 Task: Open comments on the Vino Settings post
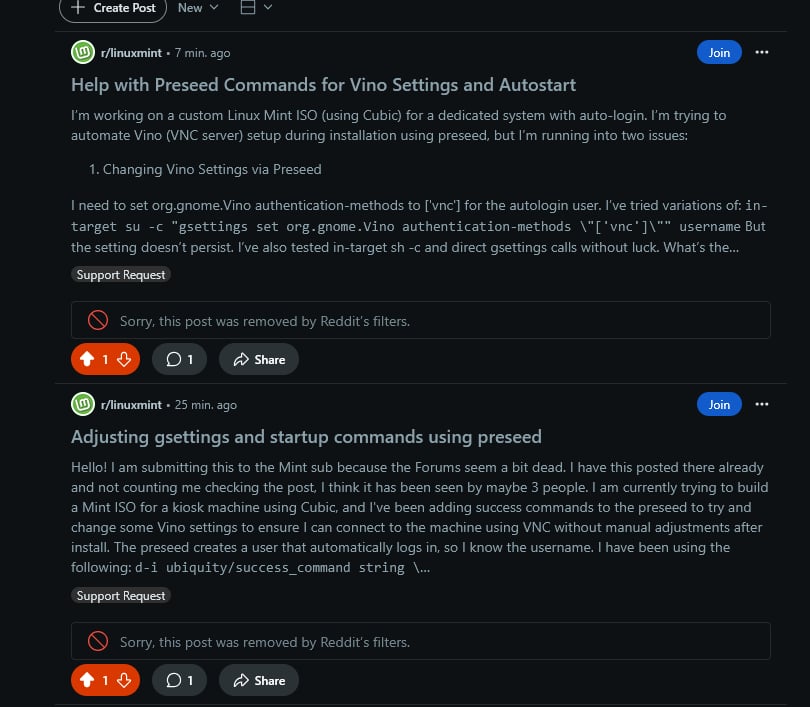coord(179,359)
